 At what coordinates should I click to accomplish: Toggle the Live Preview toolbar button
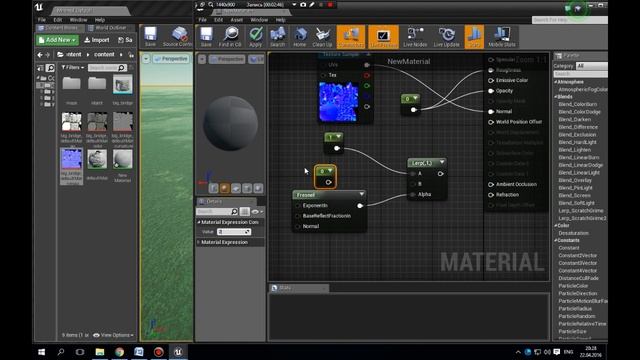click(383, 37)
